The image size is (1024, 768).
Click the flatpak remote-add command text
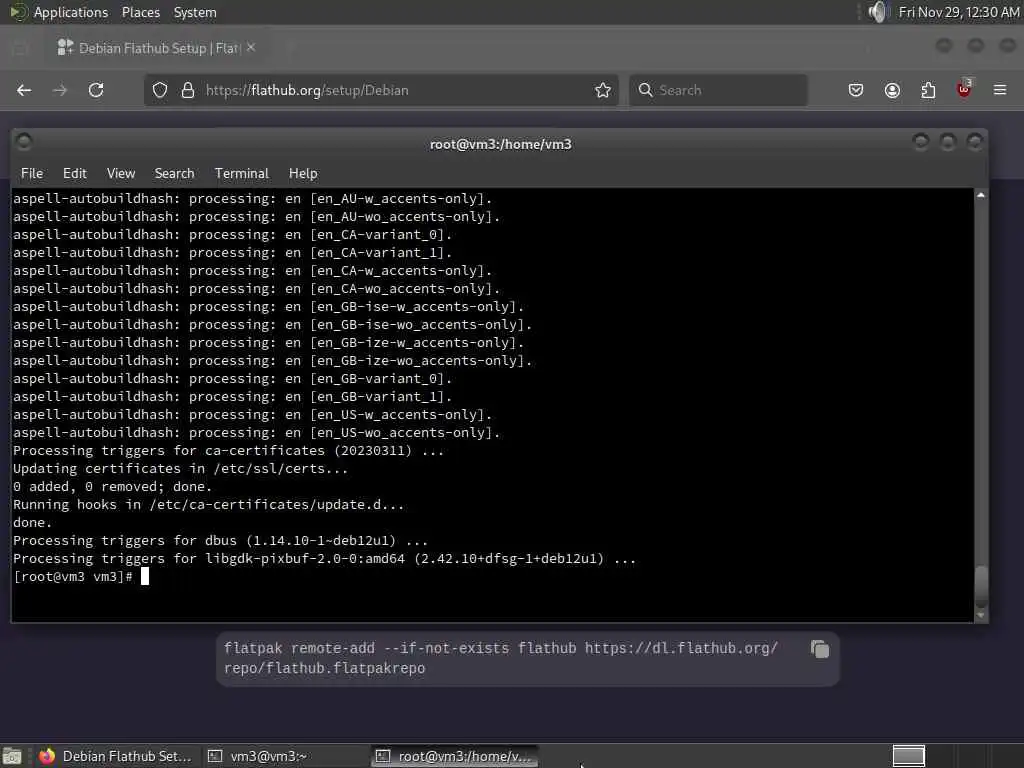coord(501,658)
